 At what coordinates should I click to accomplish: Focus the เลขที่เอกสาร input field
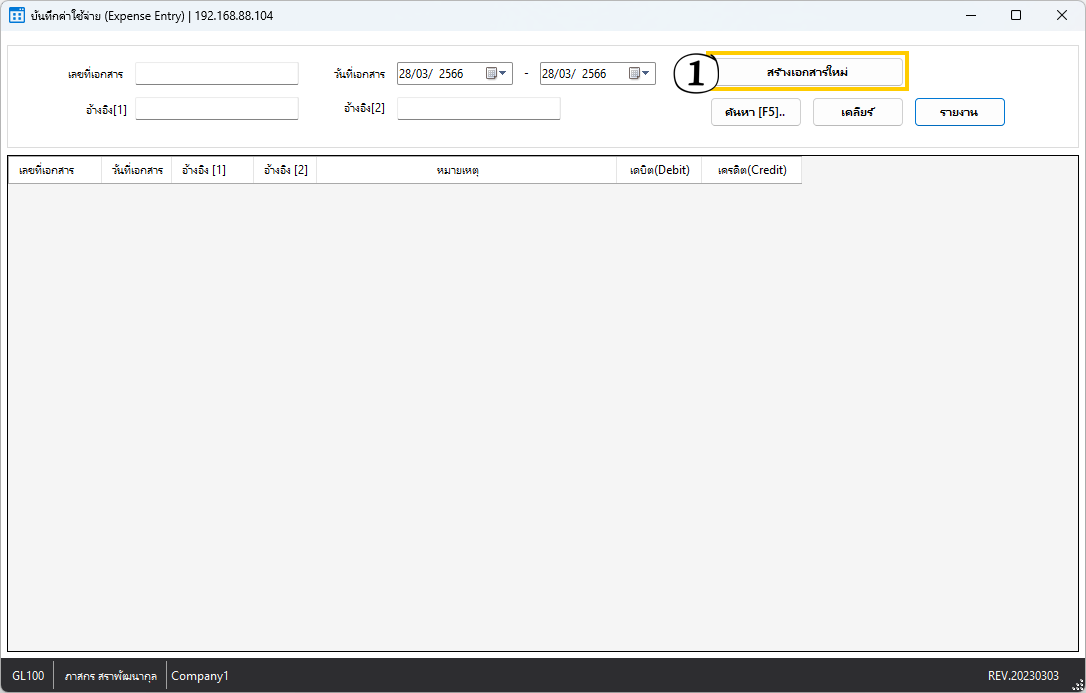pos(217,73)
